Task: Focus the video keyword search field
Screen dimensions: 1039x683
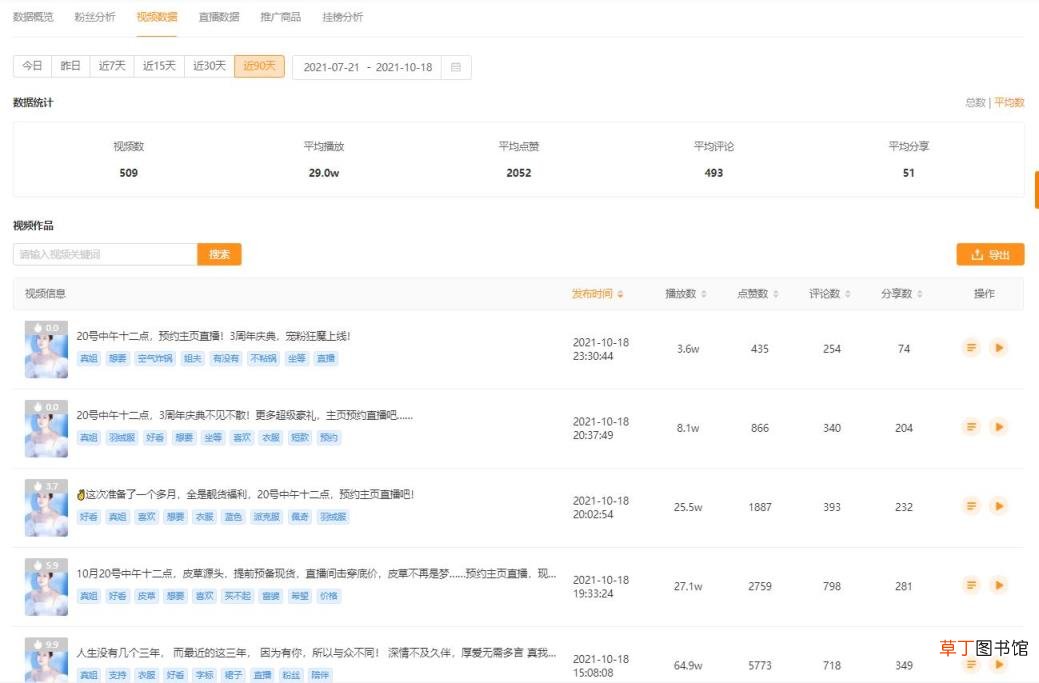Action: coord(105,254)
